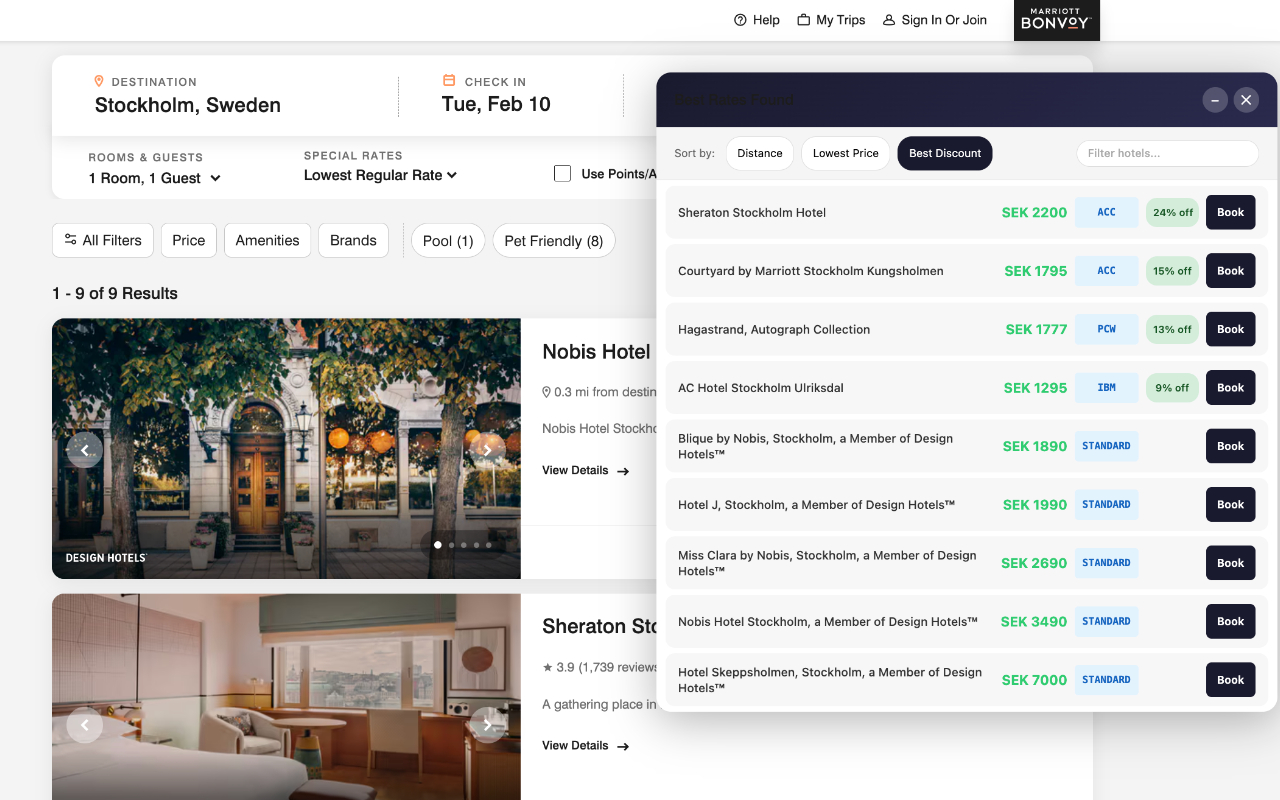
Task: Click the 9% off badge
Action: [1172, 388]
